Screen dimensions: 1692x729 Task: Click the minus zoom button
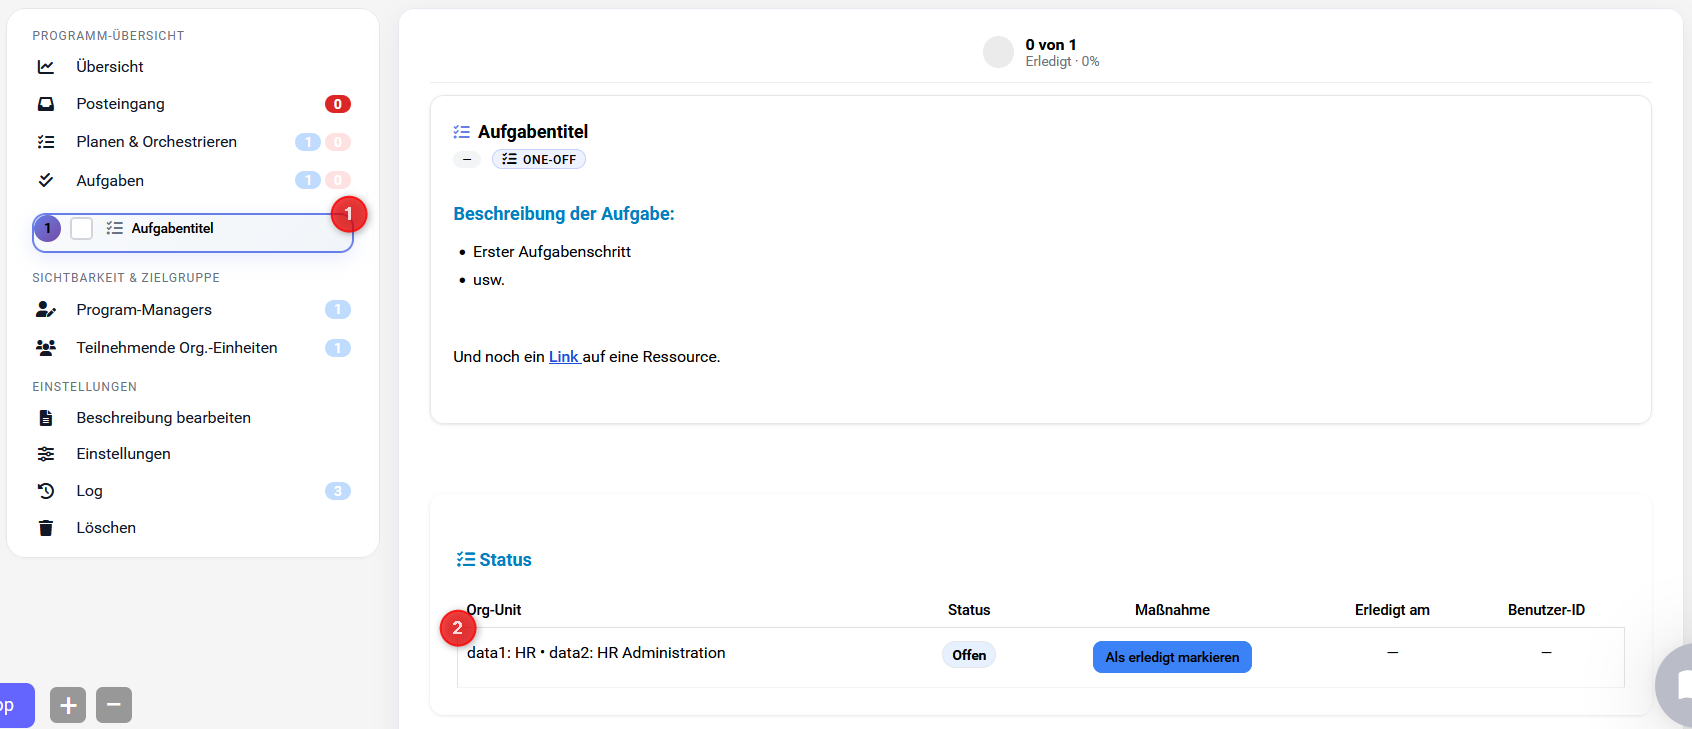(x=114, y=705)
